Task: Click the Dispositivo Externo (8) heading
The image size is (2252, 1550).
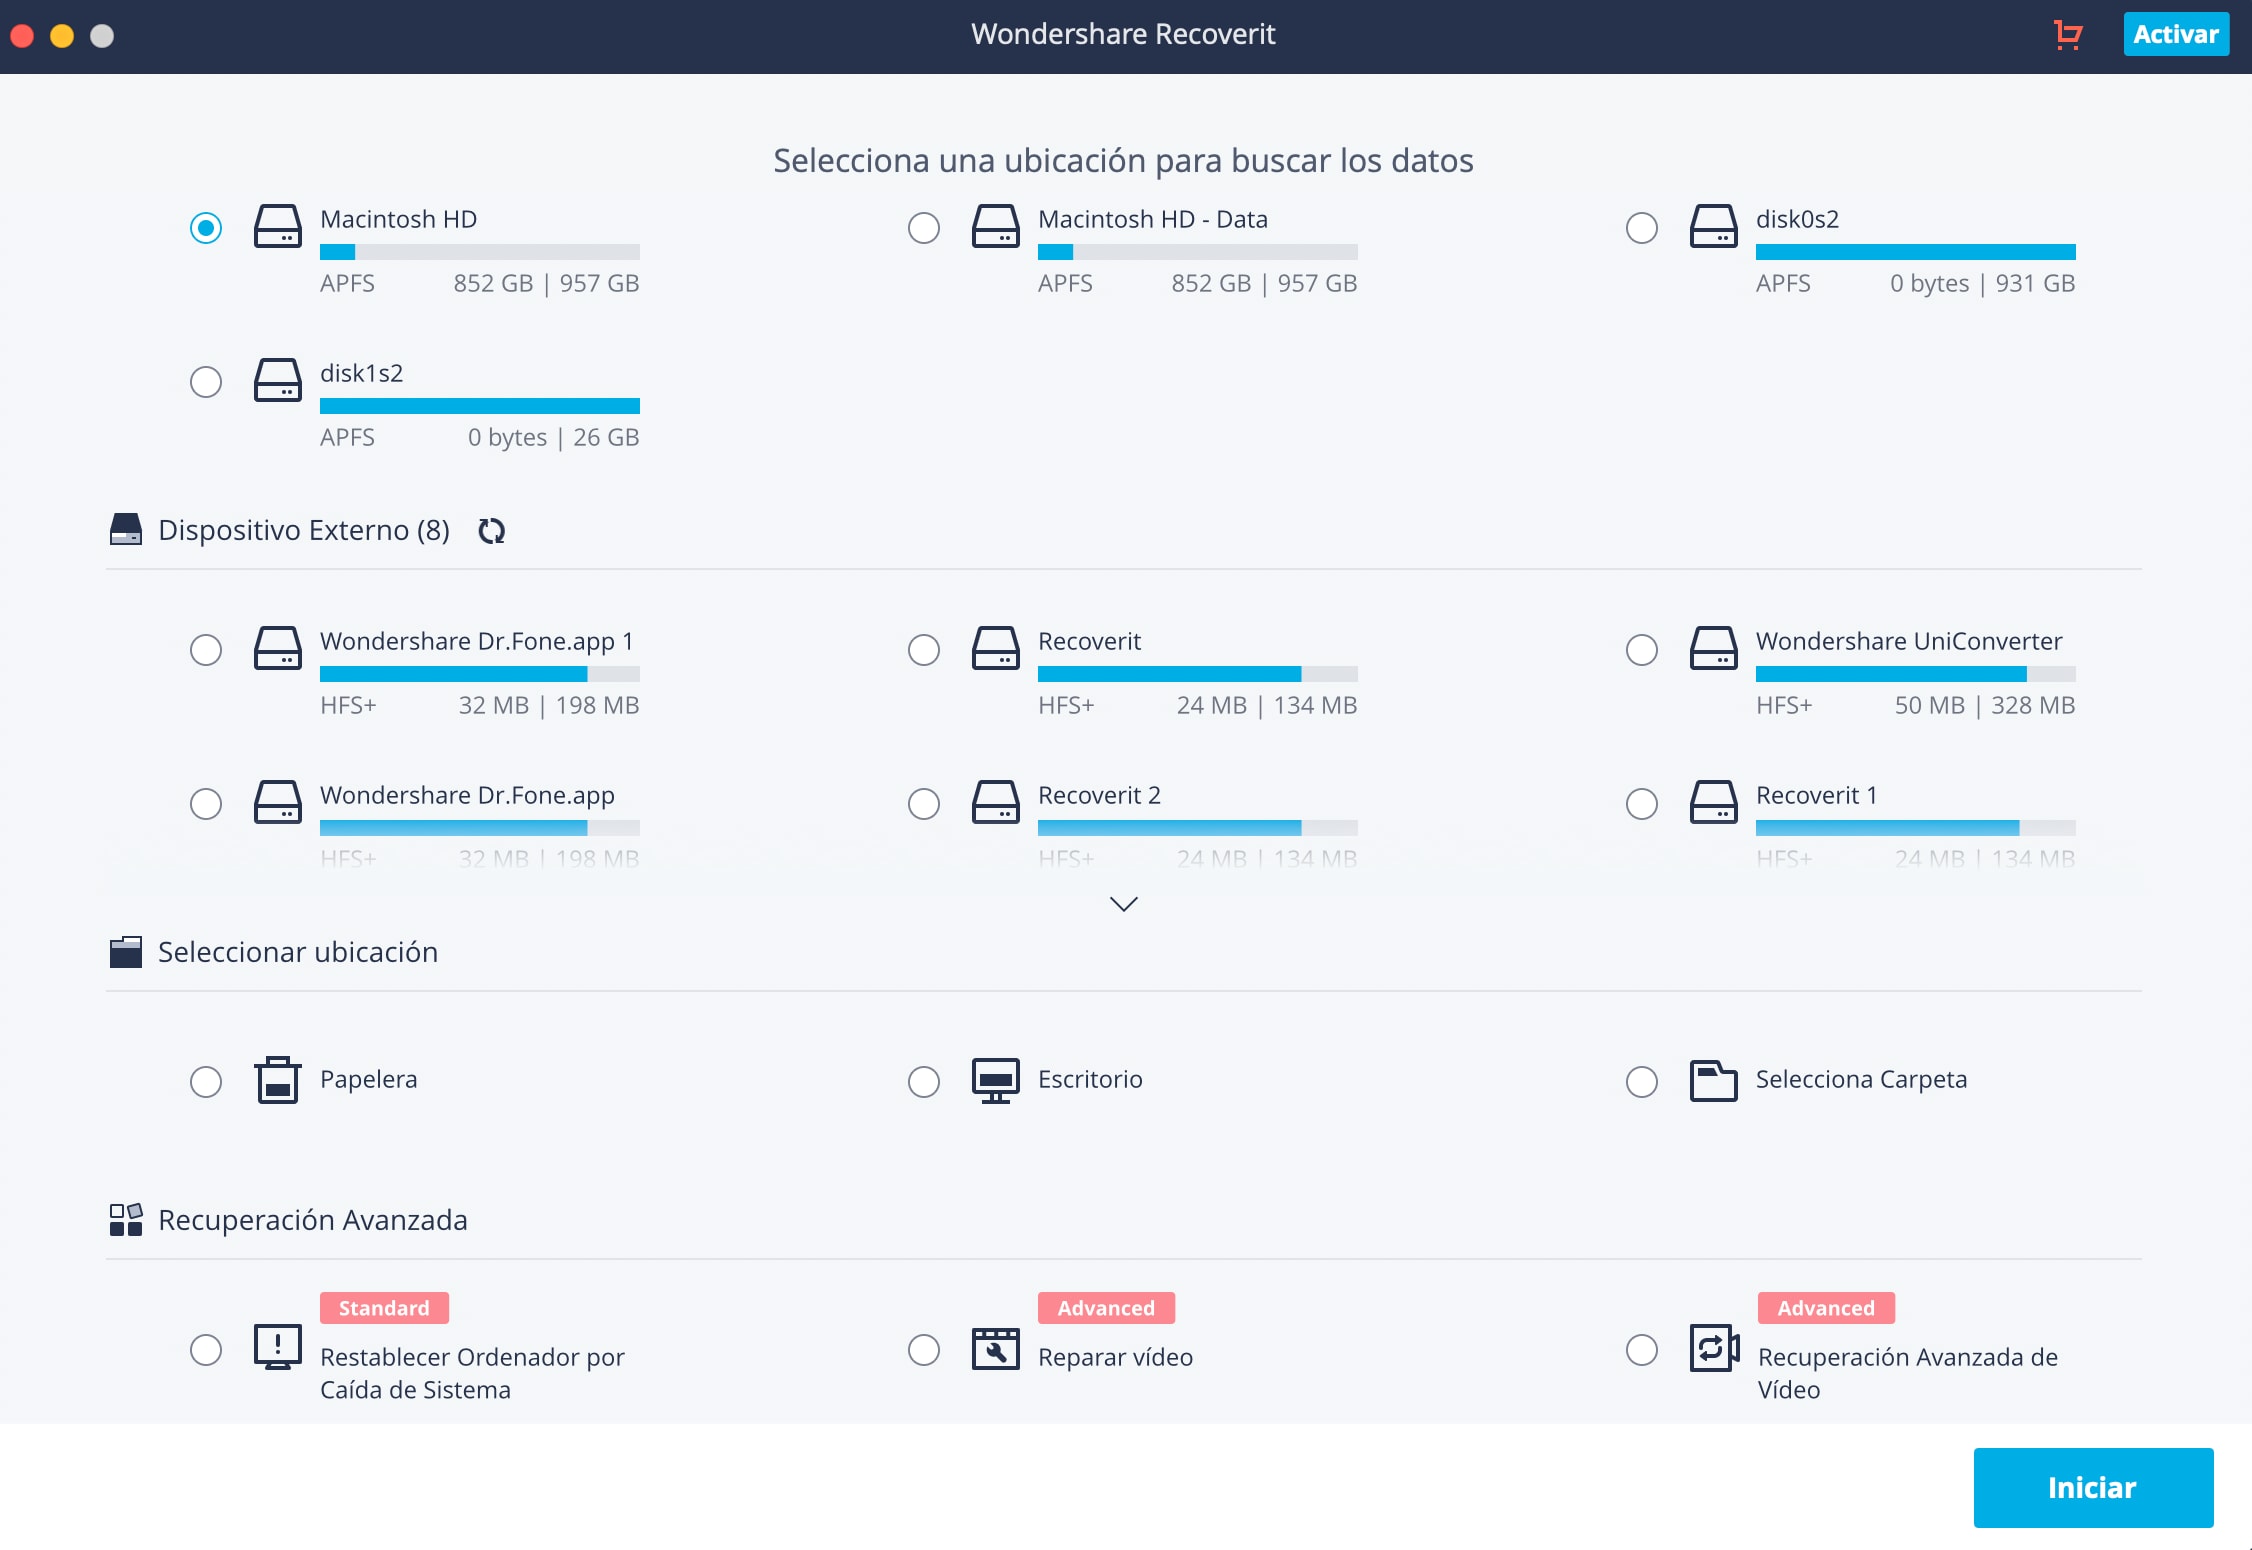Action: pyautogui.click(x=304, y=530)
